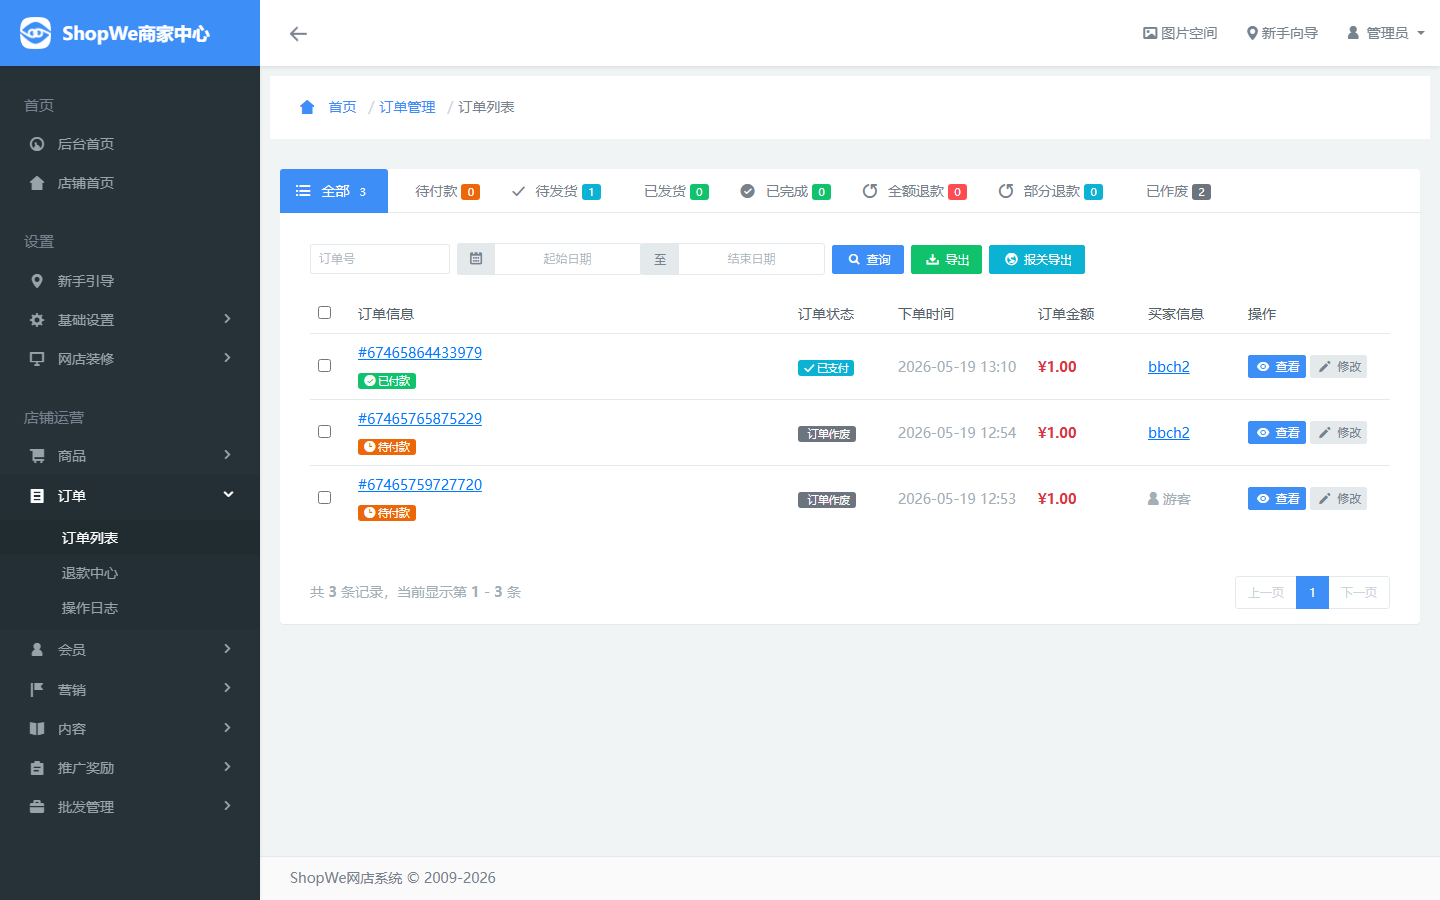The width and height of the screenshot is (1440, 900).
Task: Click the 已付款 green badge
Action: coord(387,381)
